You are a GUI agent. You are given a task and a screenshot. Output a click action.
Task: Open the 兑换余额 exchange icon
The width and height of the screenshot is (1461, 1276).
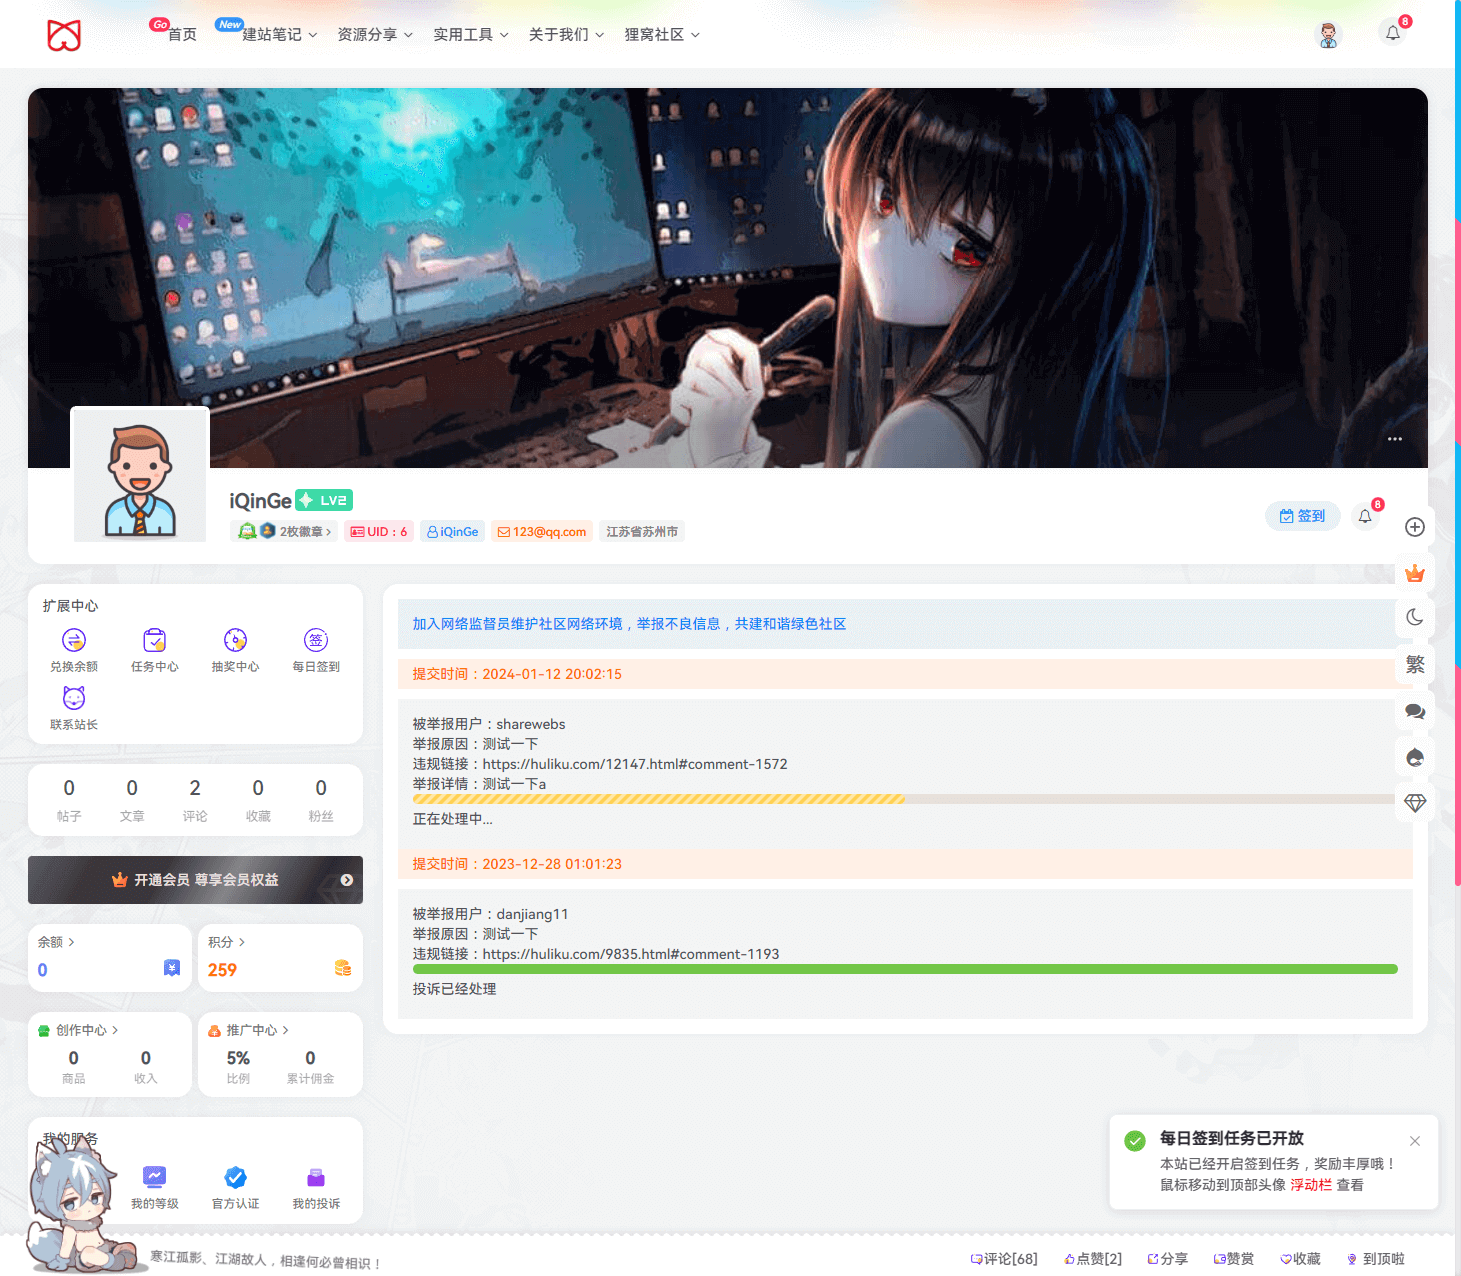[x=74, y=640]
